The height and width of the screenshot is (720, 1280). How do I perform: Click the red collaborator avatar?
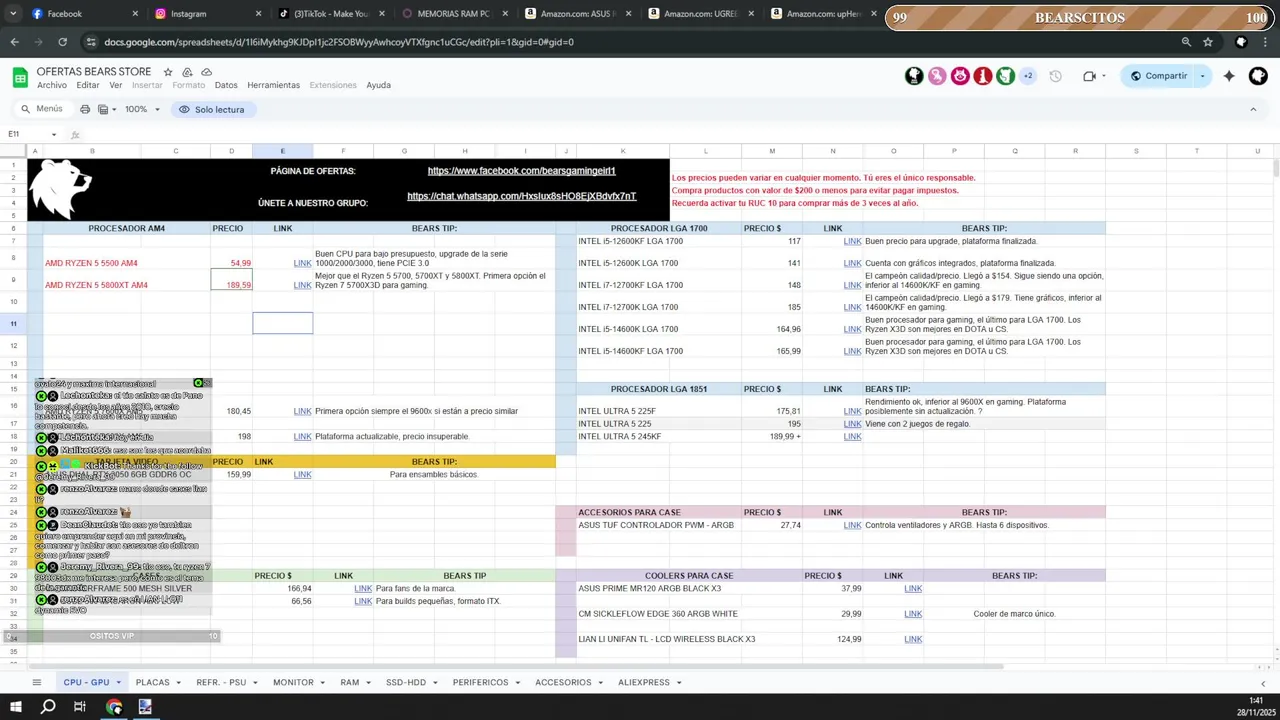tap(983, 76)
